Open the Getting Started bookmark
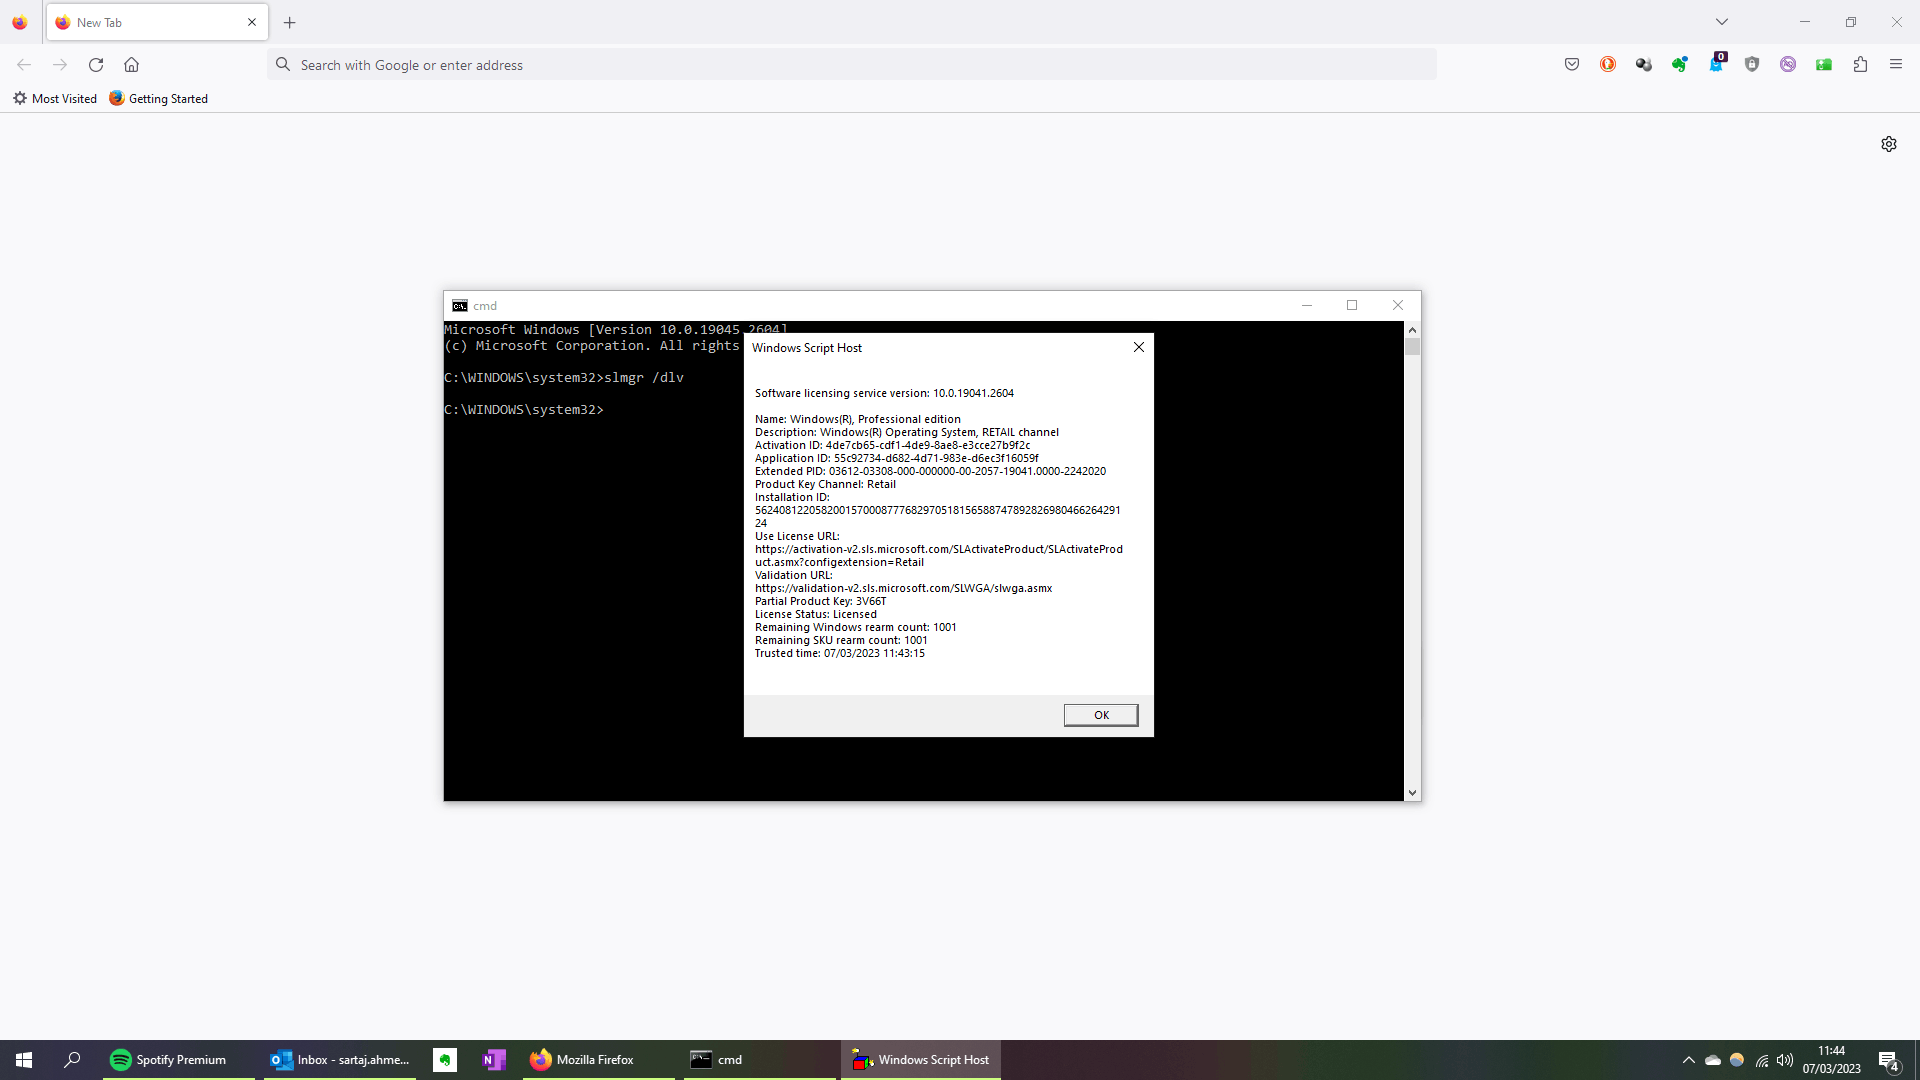 (158, 98)
